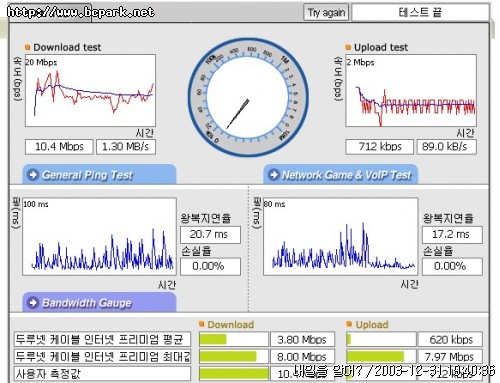Select the 20.7 ms round-trip value
This screenshot has height=383, width=500.
click(210, 235)
